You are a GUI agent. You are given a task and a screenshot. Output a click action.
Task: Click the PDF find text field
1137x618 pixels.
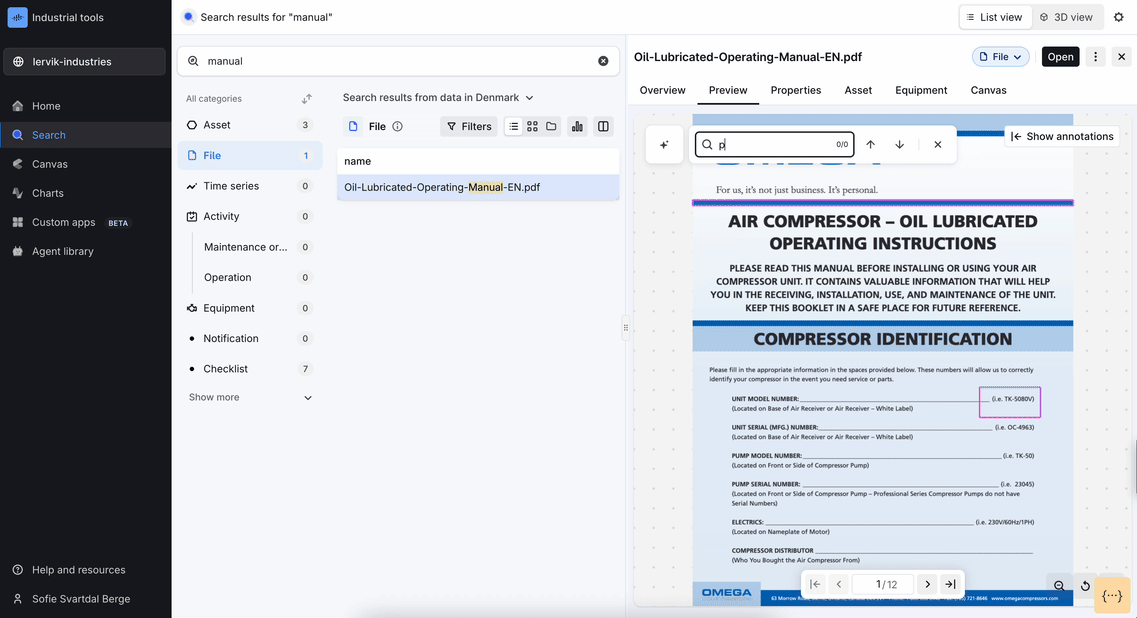click(774, 144)
